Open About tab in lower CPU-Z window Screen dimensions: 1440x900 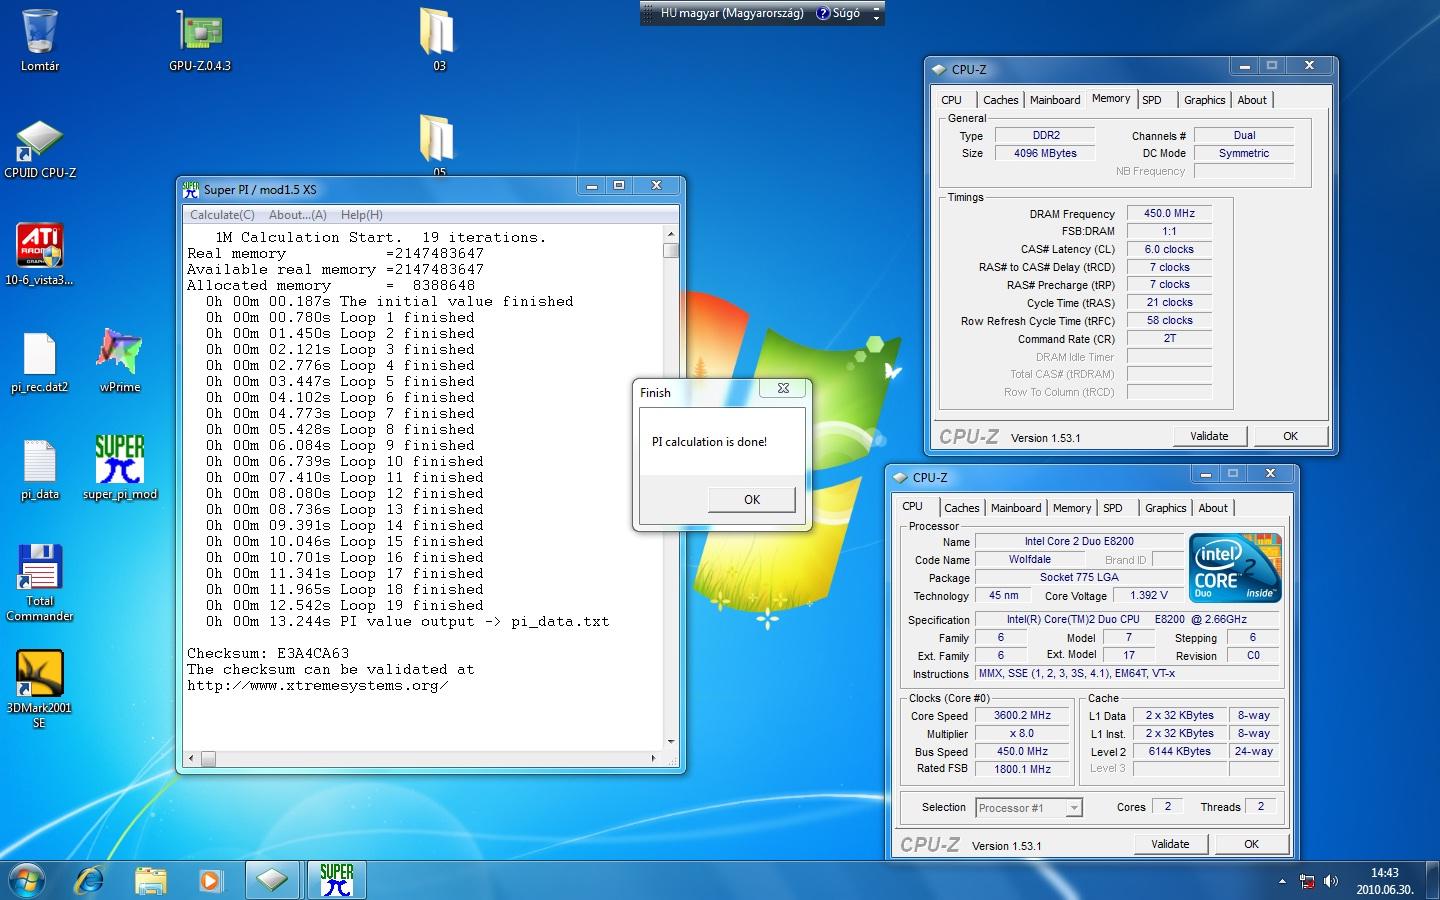click(x=1213, y=508)
